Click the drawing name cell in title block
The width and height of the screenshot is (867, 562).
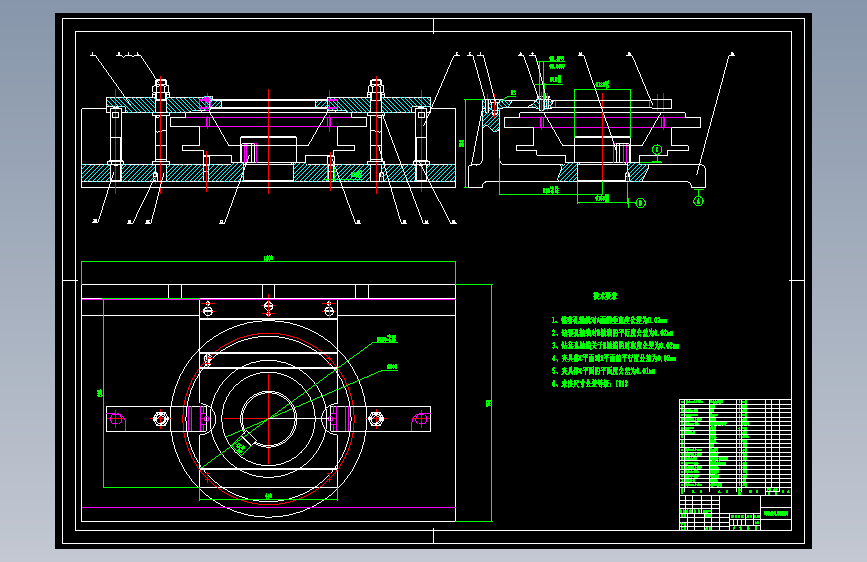[x=776, y=514]
